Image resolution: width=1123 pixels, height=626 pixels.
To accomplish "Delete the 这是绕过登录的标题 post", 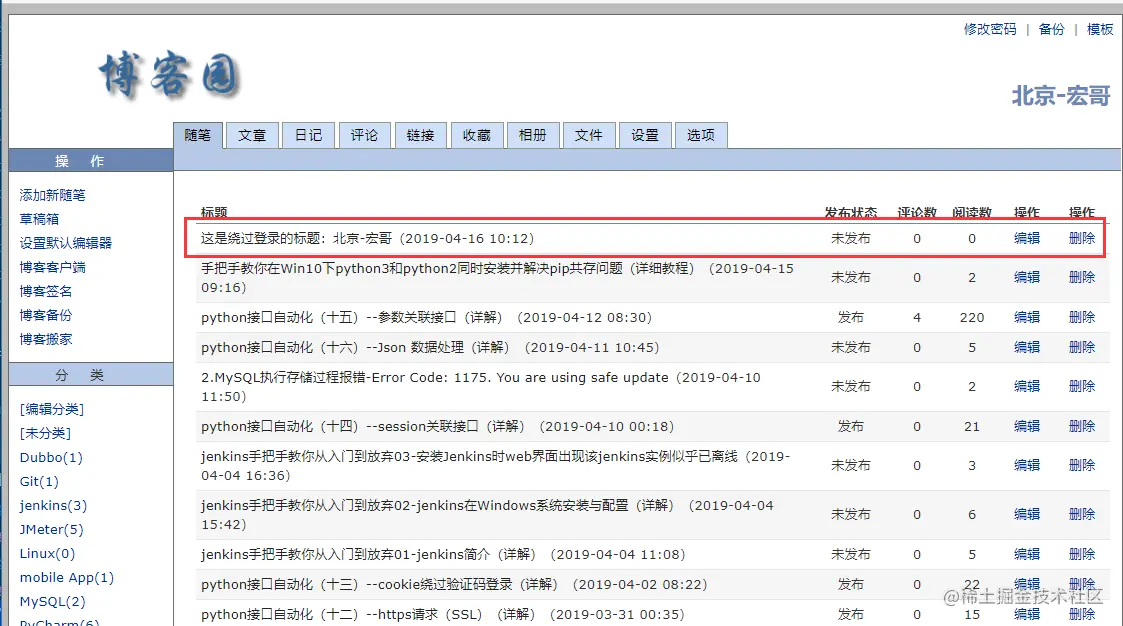I will coord(1081,239).
